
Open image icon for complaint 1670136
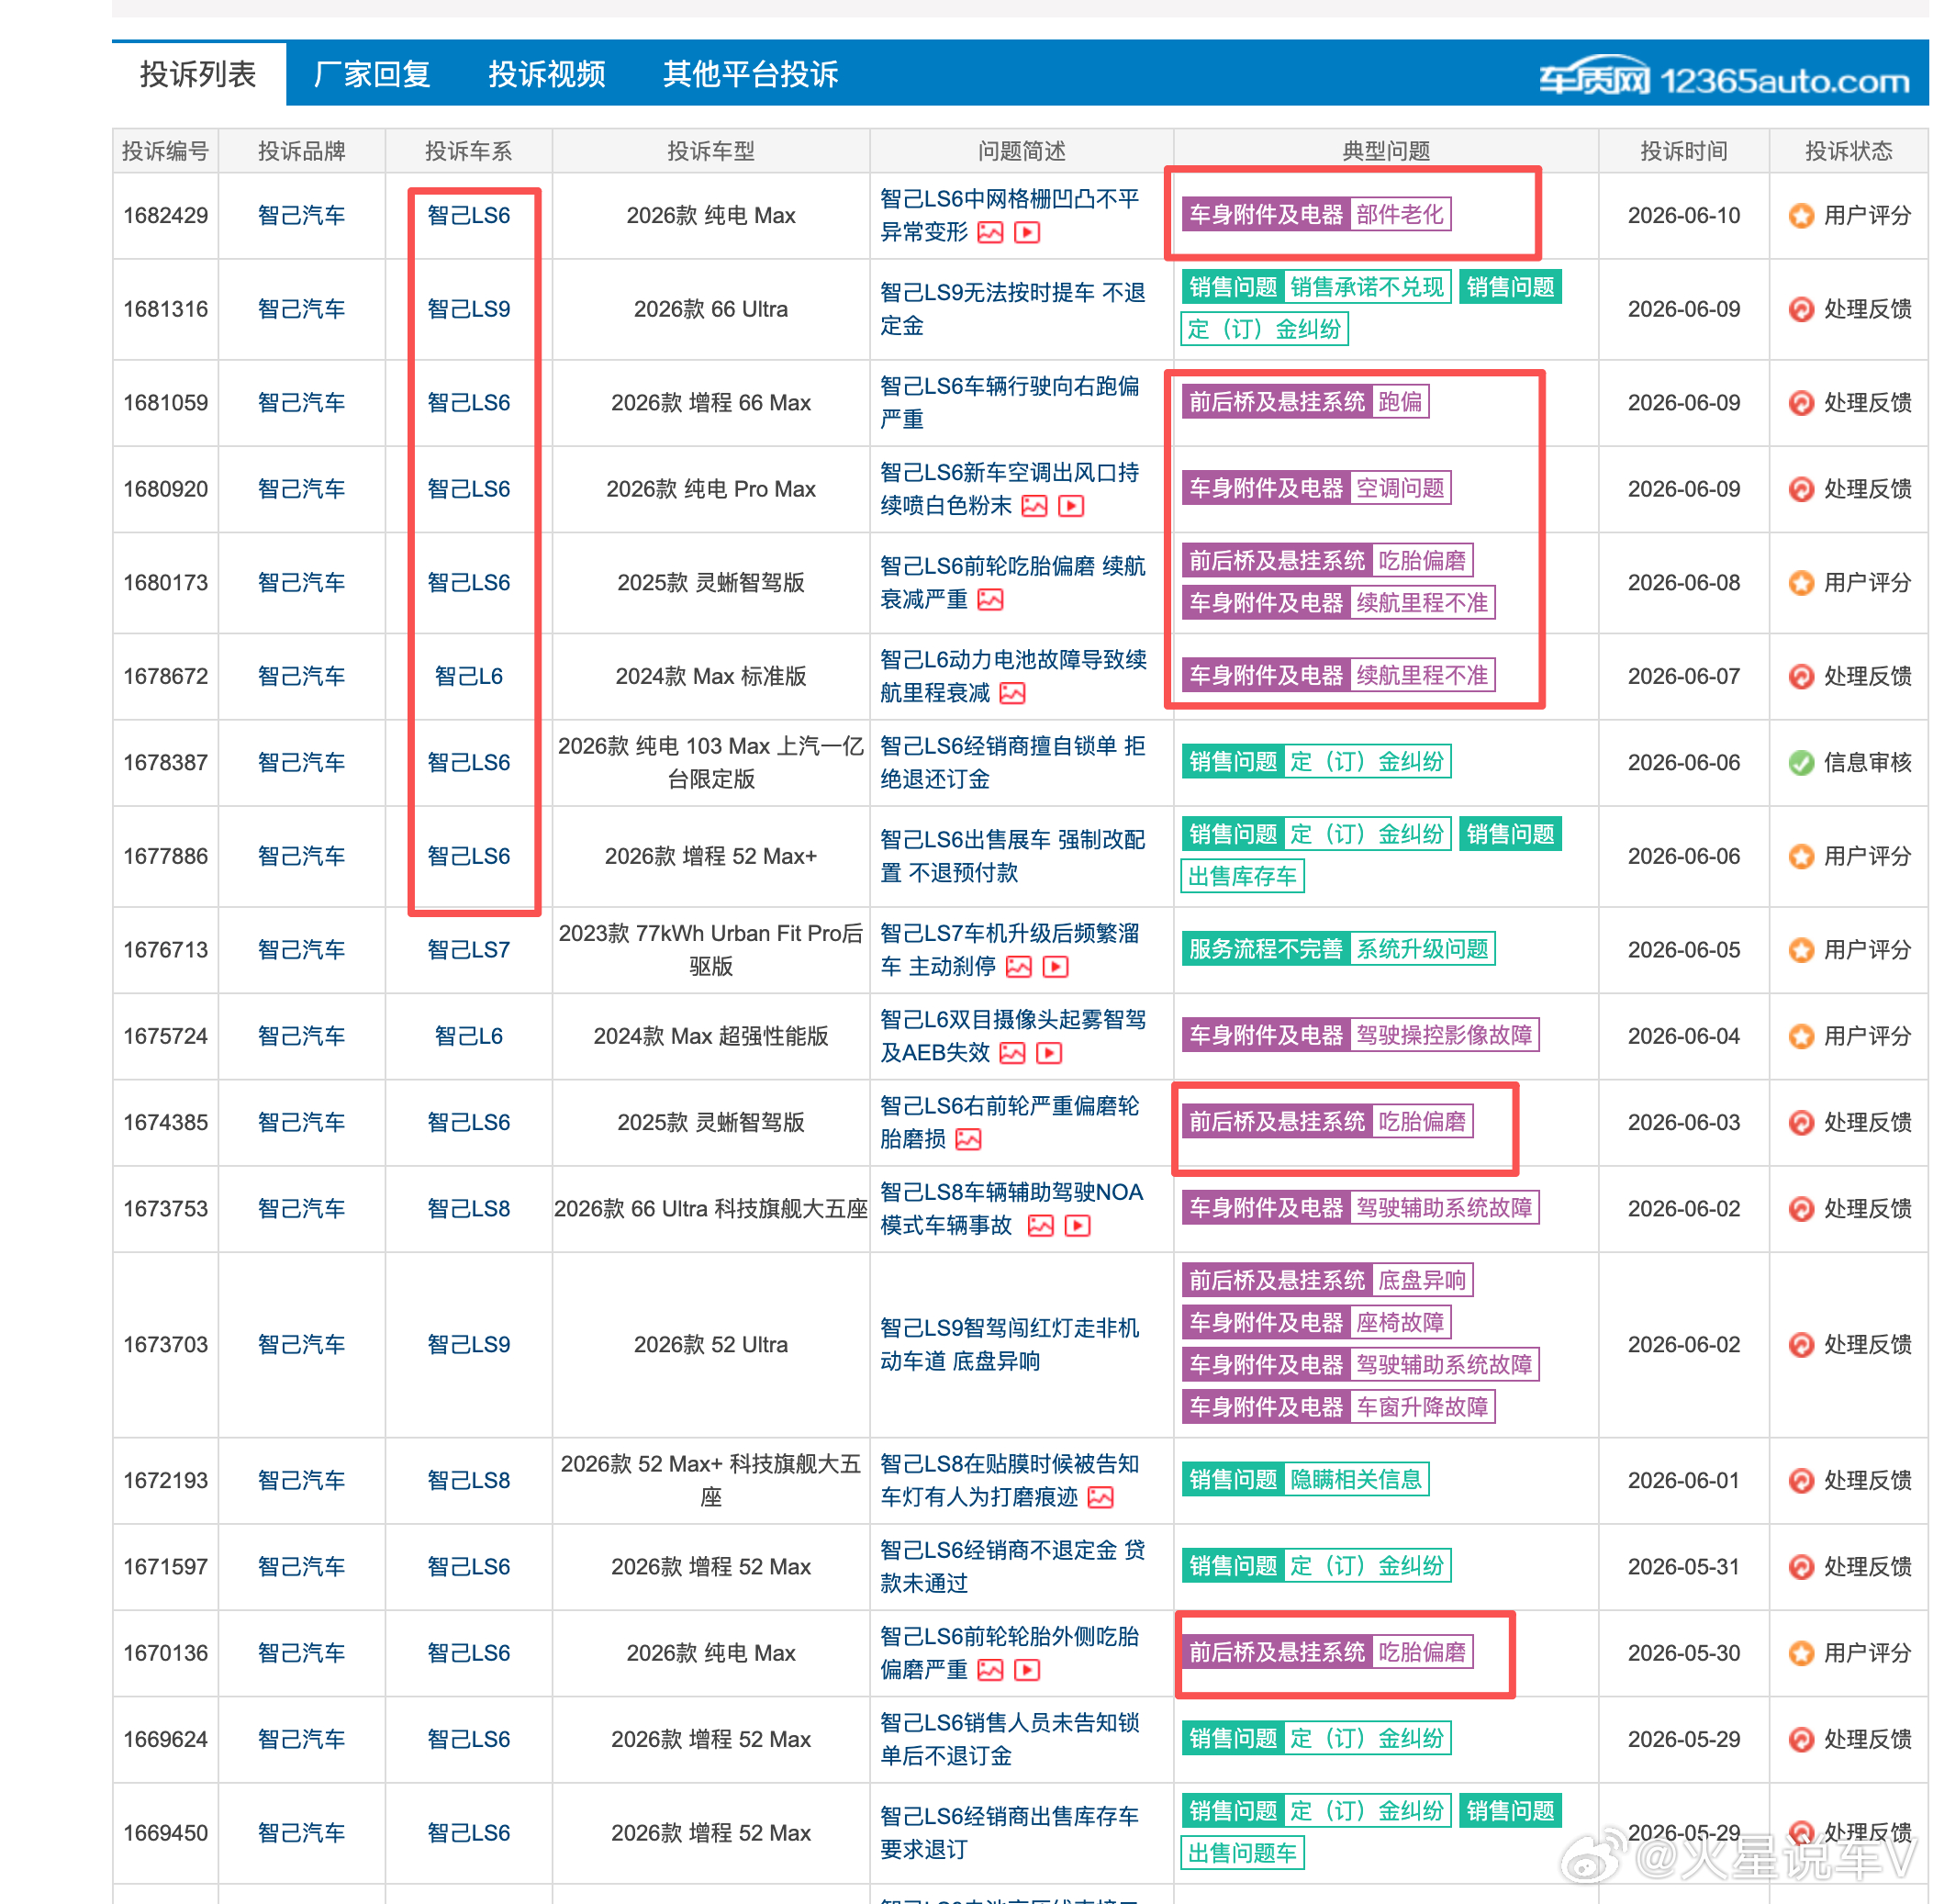[990, 1671]
